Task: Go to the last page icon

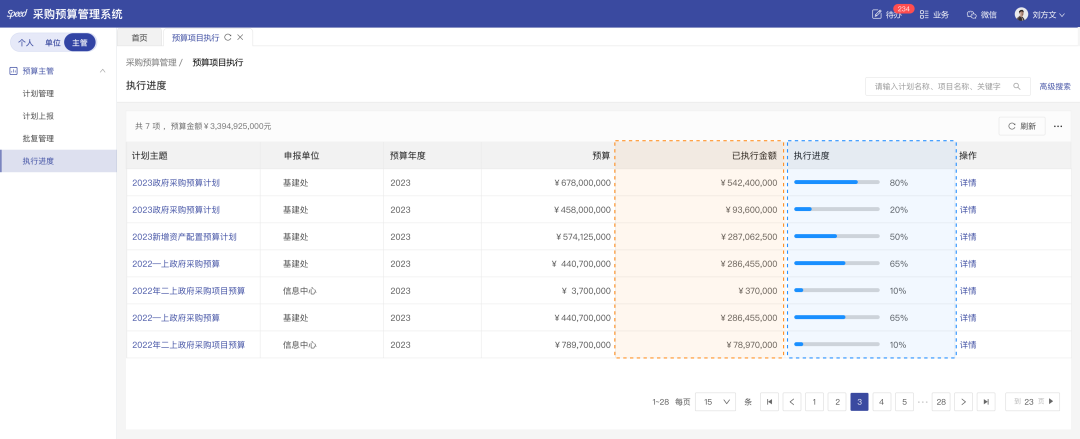Action: coord(986,402)
